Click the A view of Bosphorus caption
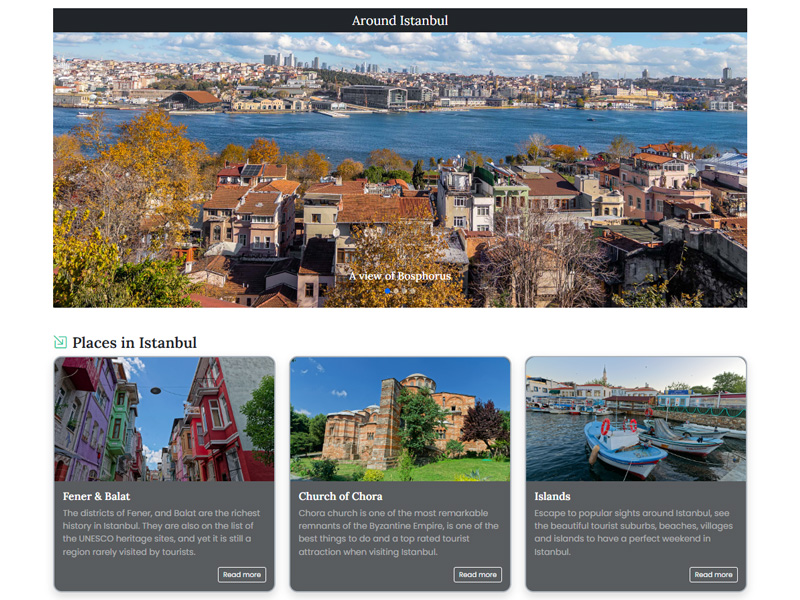The width and height of the screenshot is (800, 600). pyautogui.click(x=400, y=276)
